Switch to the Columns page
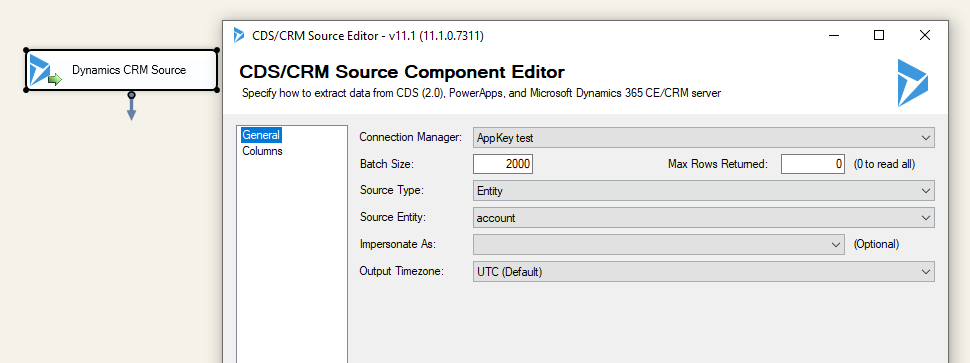 click(x=262, y=151)
